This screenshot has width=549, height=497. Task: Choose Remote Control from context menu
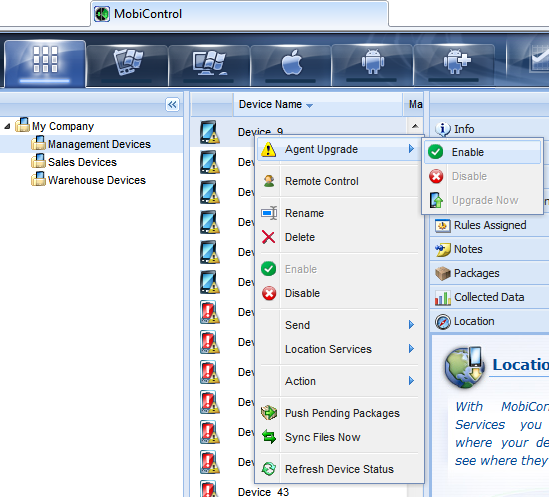pos(339,181)
